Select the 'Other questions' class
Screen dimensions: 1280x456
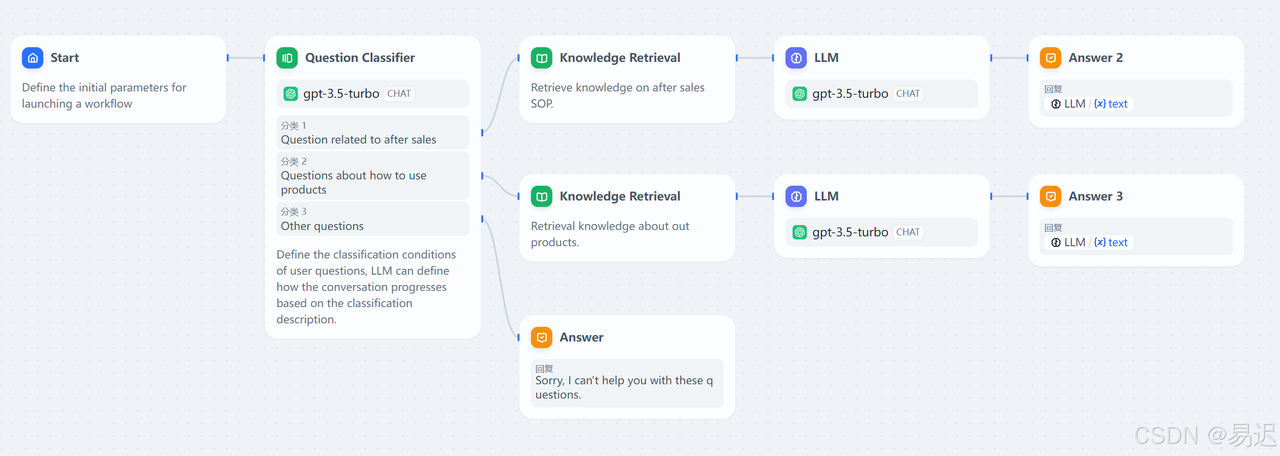373,219
